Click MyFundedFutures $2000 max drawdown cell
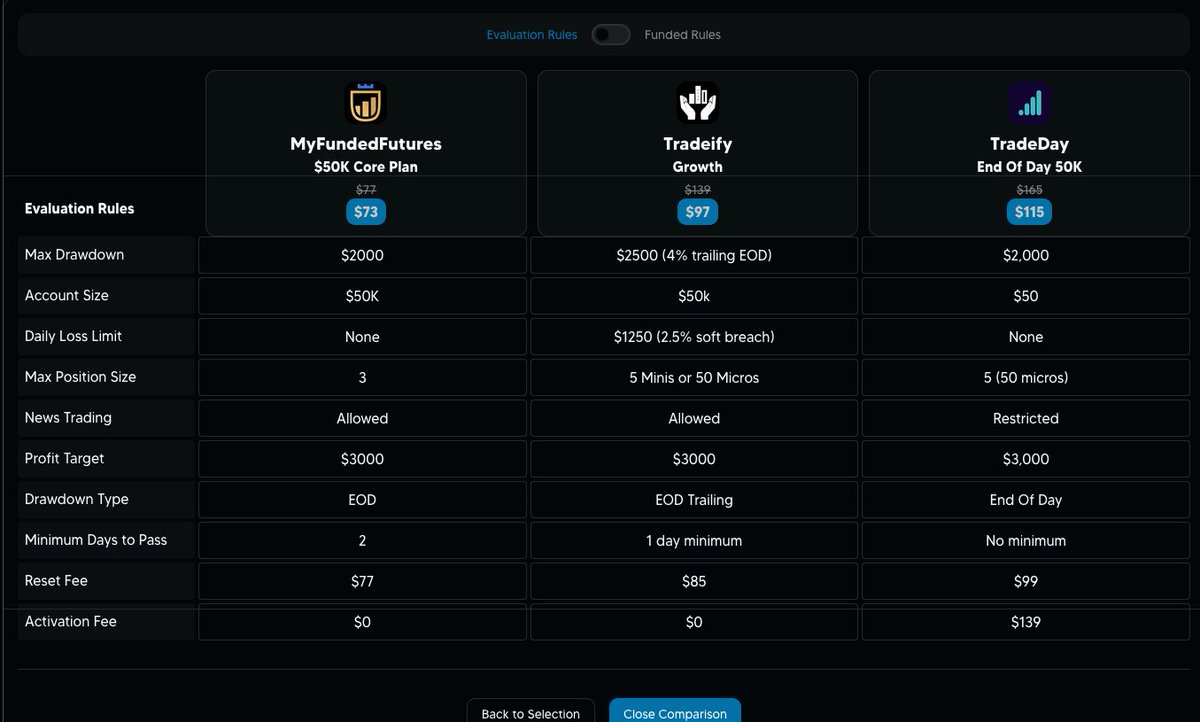Viewport: 1200px width, 722px height. click(x=362, y=255)
